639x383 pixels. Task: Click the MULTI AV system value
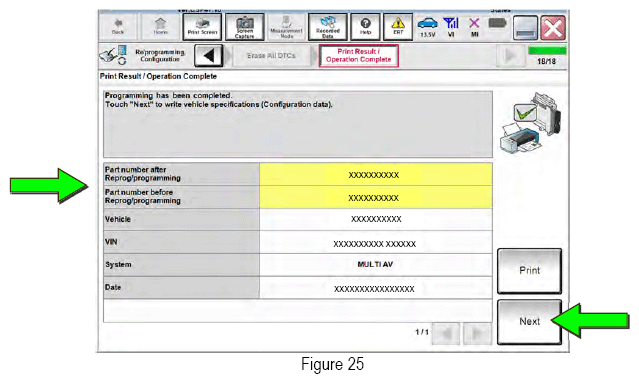tap(375, 264)
